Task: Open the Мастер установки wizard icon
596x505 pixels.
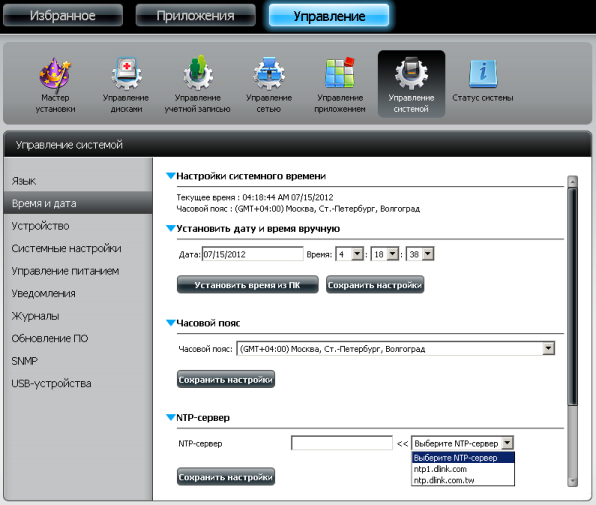Action: pyautogui.click(x=55, y=74)
